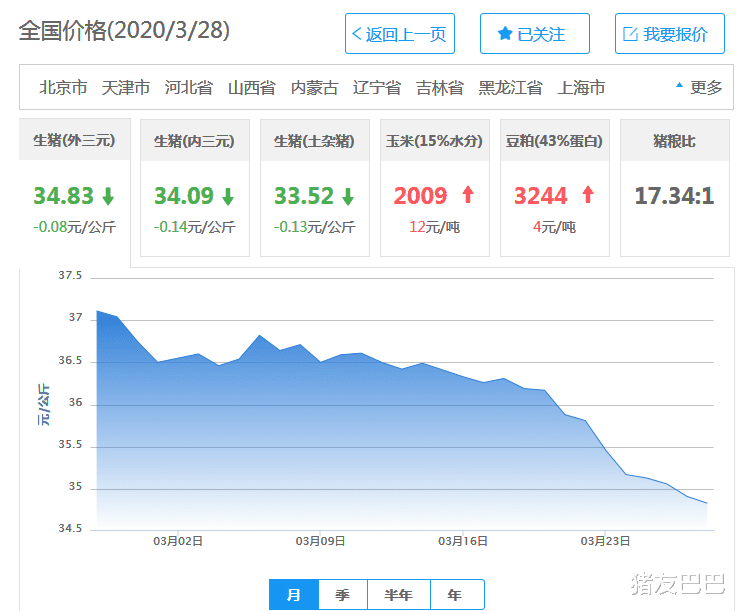
Task: Open the 我要报价 quote button
Action: [x=670, y=33]
